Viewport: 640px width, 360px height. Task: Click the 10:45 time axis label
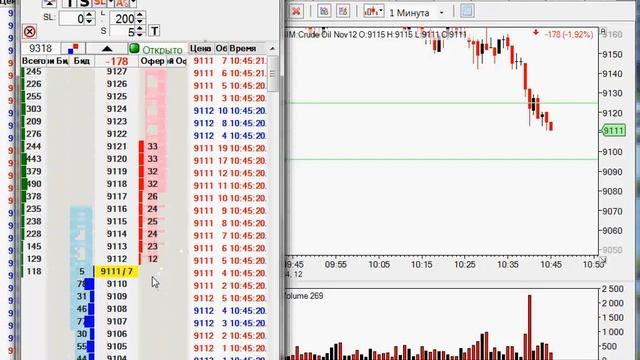[x=551, y=265]
